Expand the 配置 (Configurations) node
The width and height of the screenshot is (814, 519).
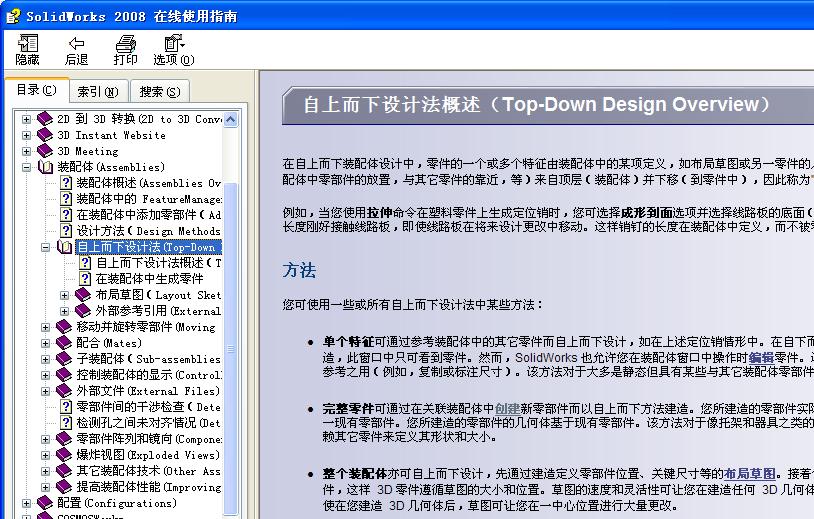[x=26, y=503]
